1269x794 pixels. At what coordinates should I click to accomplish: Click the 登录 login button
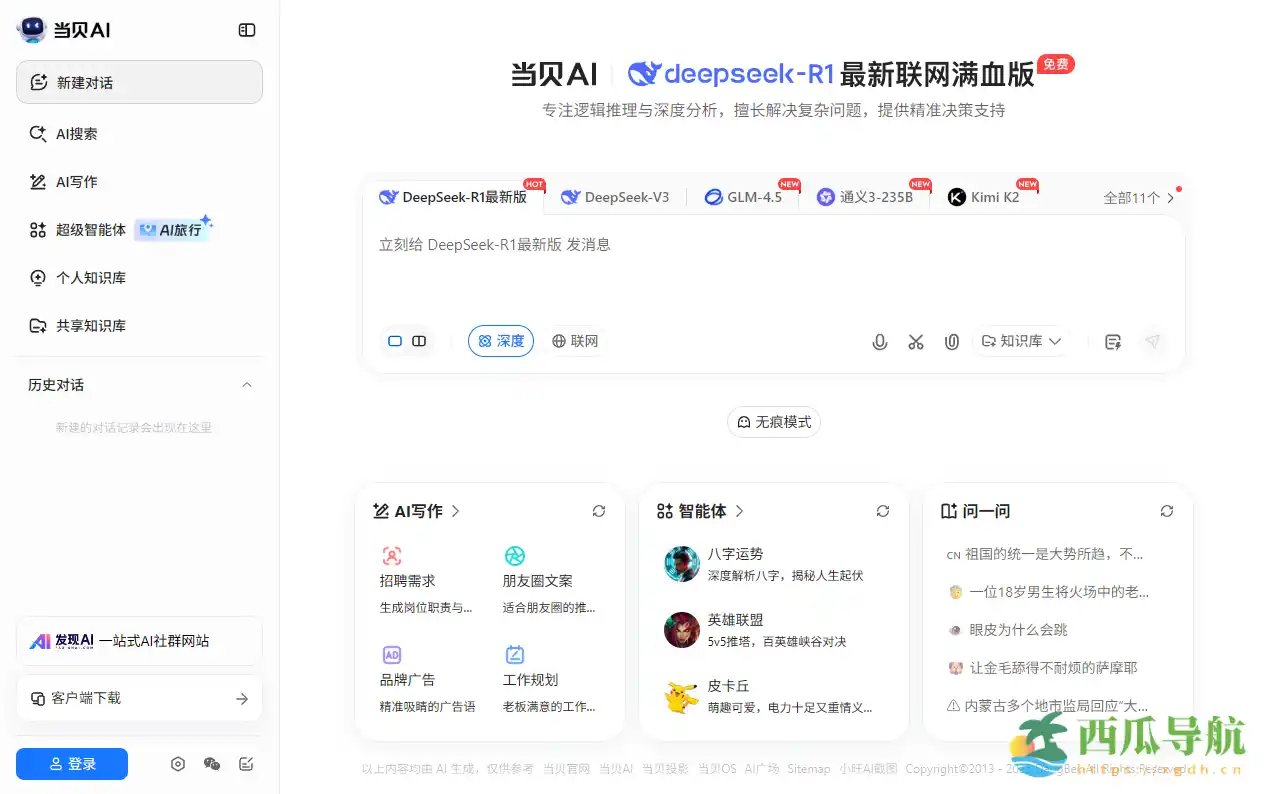pos(71,763)
